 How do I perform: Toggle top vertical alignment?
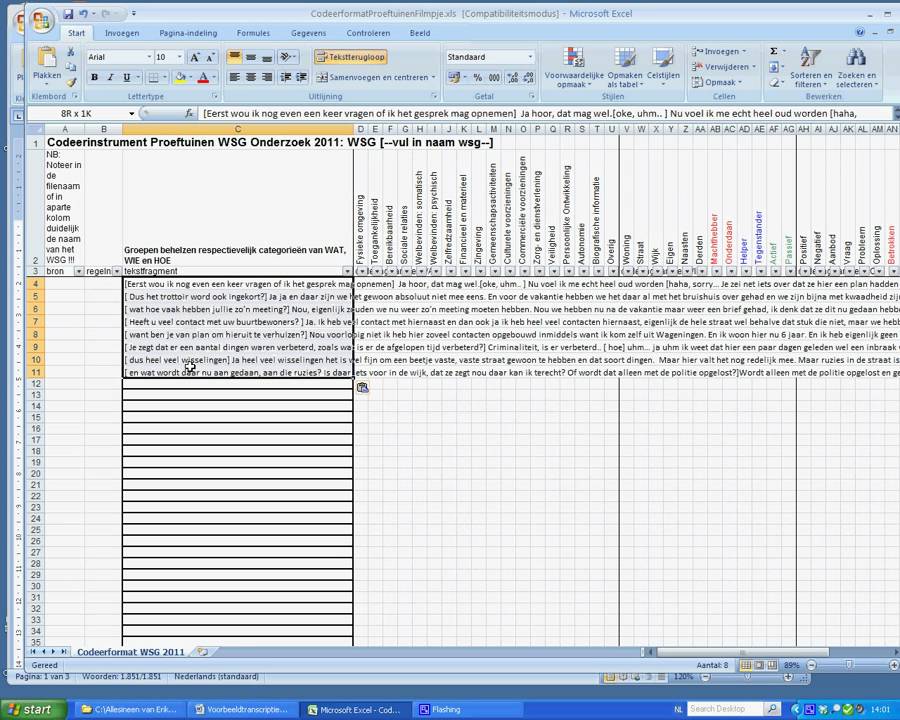[x=234, y=57]
